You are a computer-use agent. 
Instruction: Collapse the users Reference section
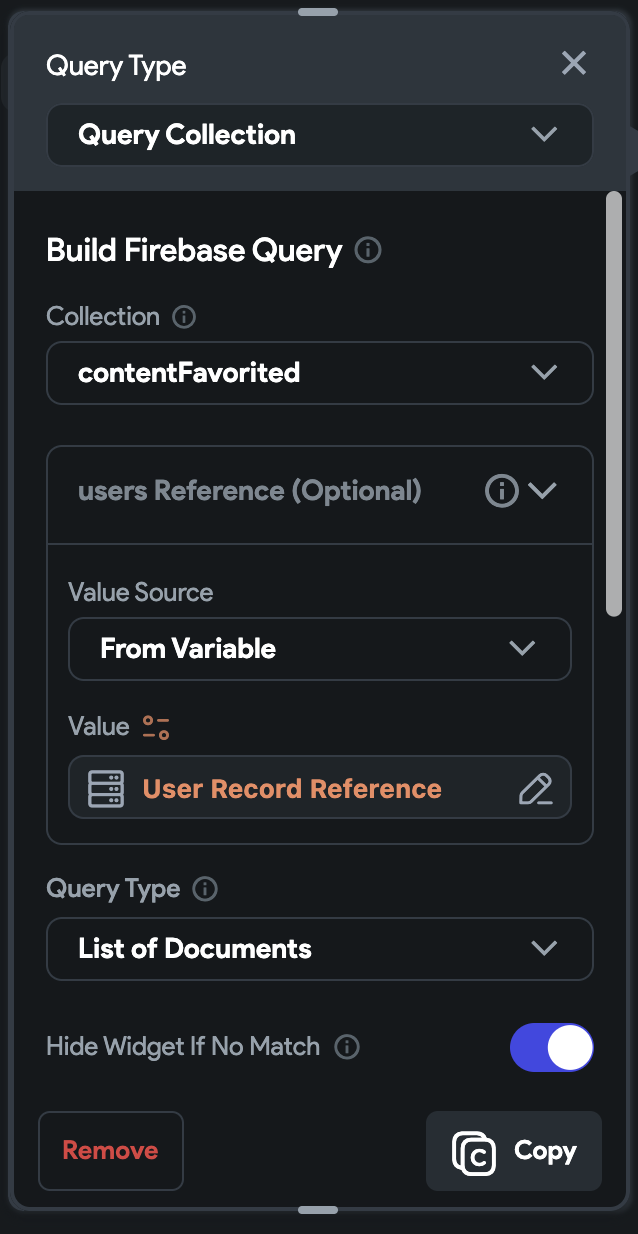pos(541,490)
